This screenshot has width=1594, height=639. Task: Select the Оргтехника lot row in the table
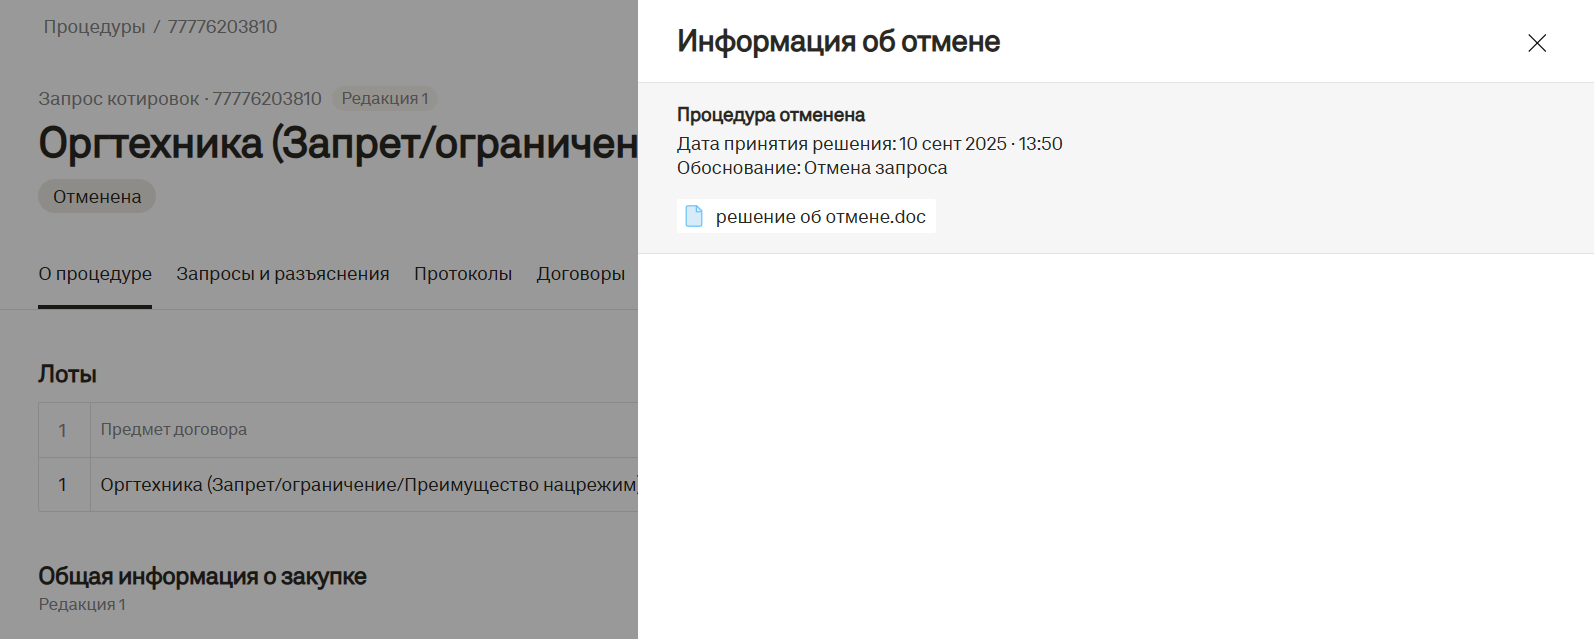coord(368,485)
